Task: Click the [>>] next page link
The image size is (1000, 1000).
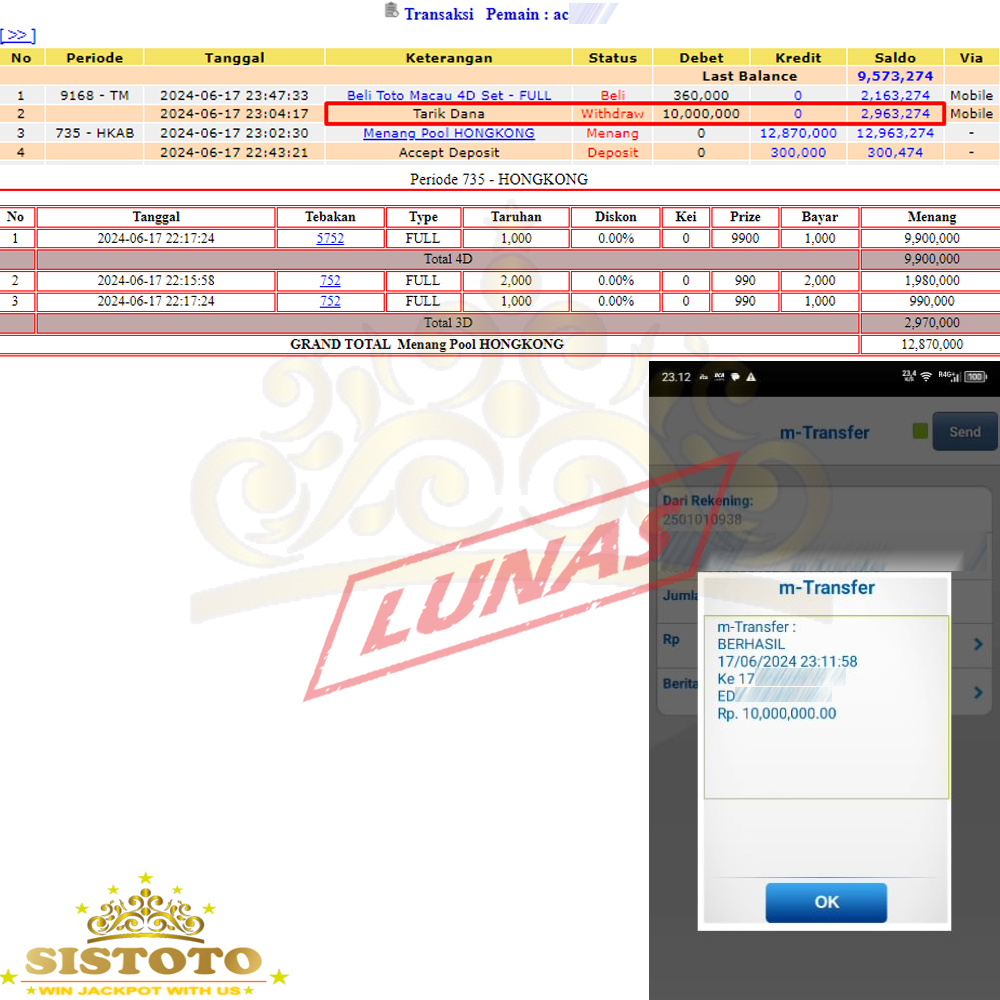Action: pyautogui.click(x=18, y=36)
